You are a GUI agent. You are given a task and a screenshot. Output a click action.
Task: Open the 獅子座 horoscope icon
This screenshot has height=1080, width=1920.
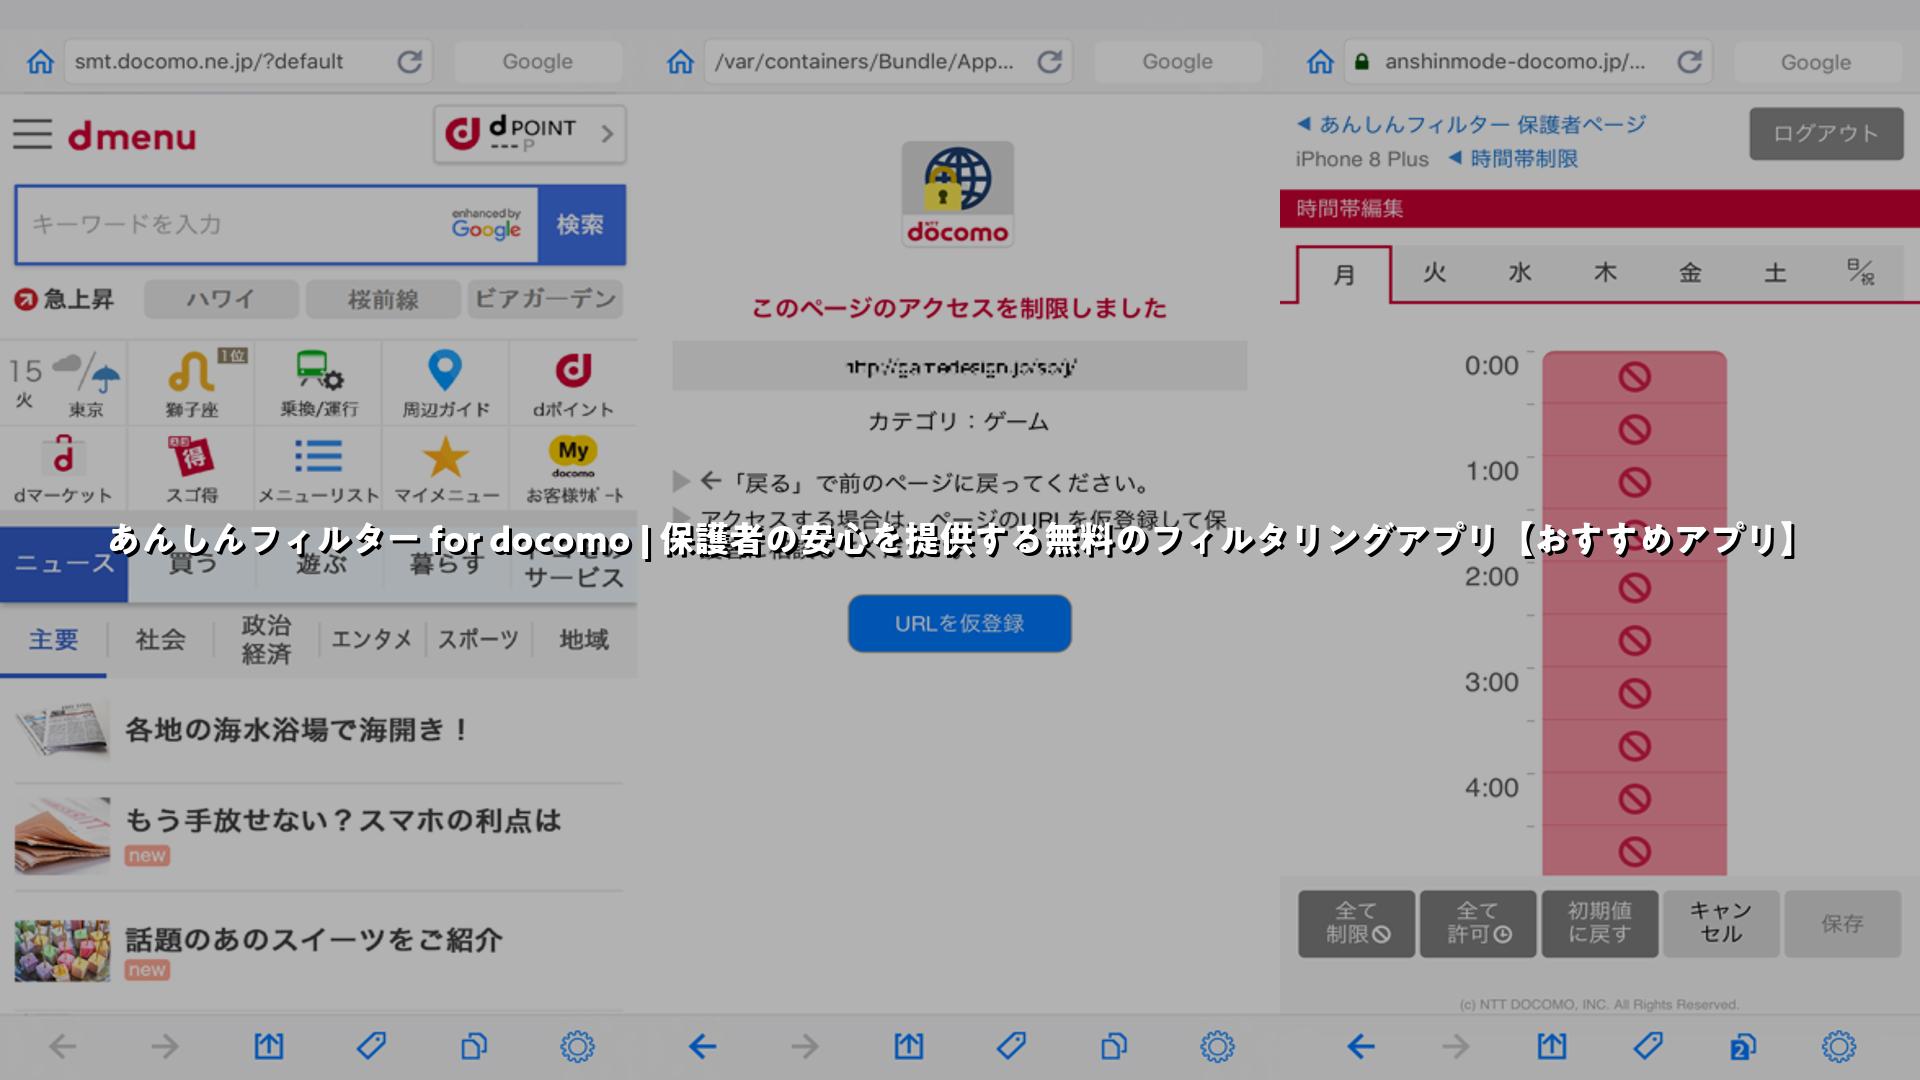[192, 384]
